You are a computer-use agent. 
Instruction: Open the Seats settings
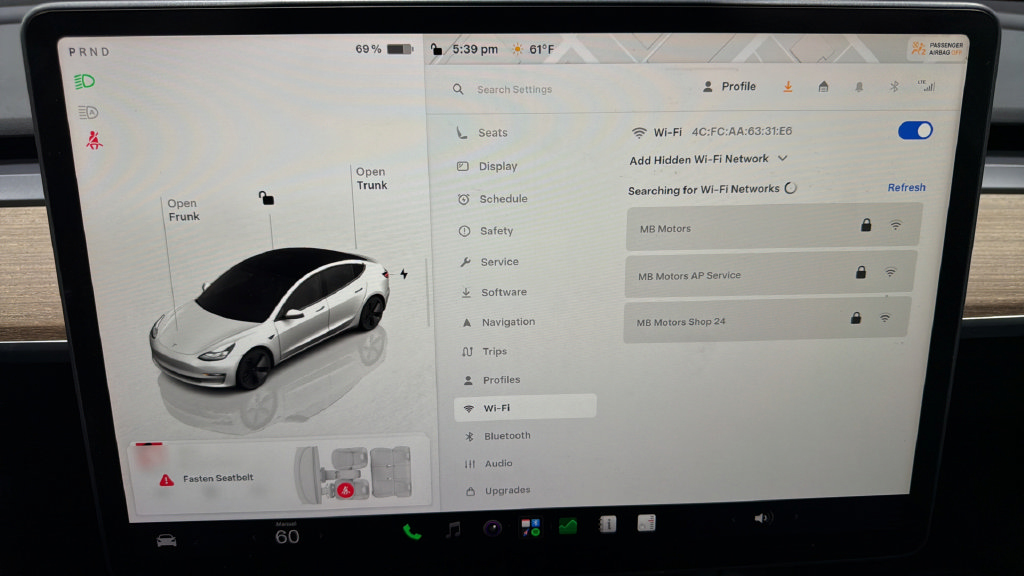click(483, 133)
